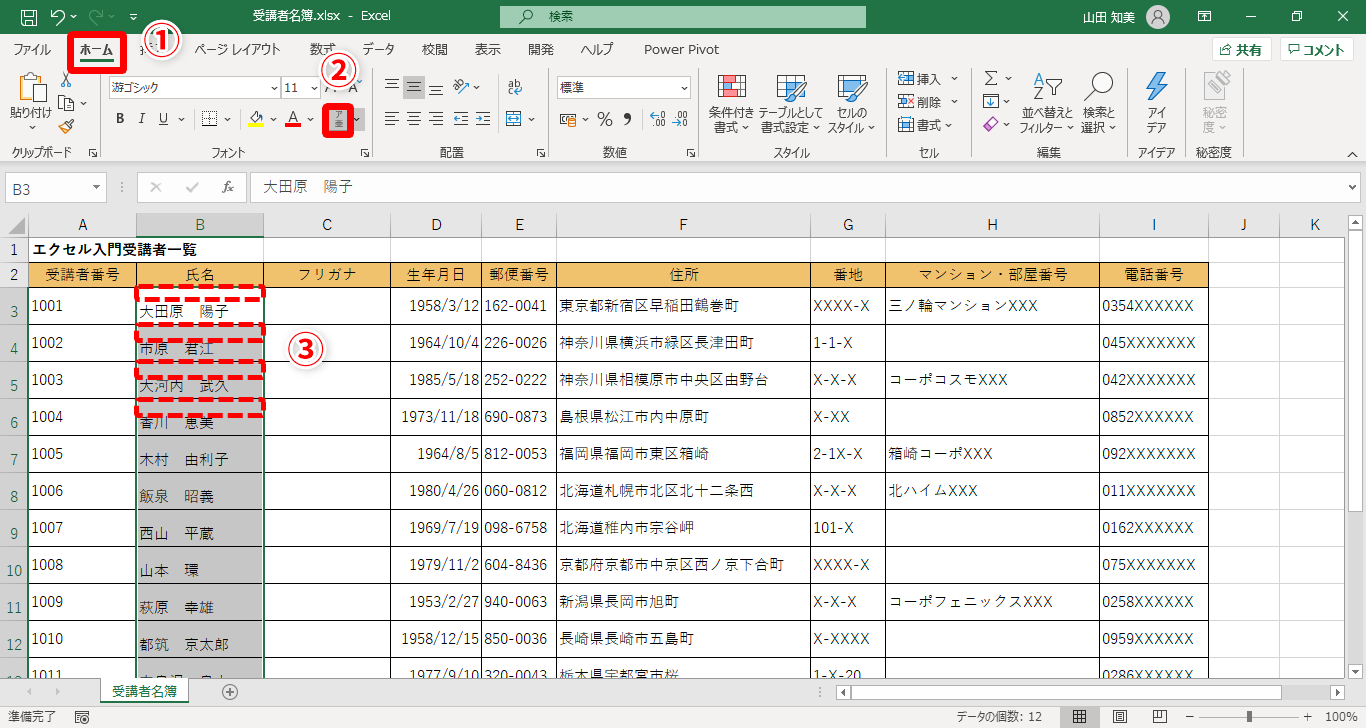The height and width of the screenshot is (728, 1366).
Task: Expand the formula bar
Action: [1353, 187]
